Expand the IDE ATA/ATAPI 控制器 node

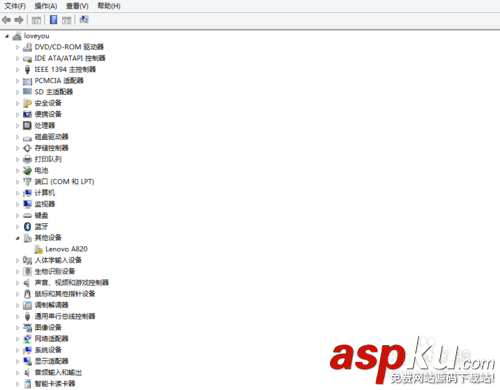pyautogui.click(x=17, y=59)
